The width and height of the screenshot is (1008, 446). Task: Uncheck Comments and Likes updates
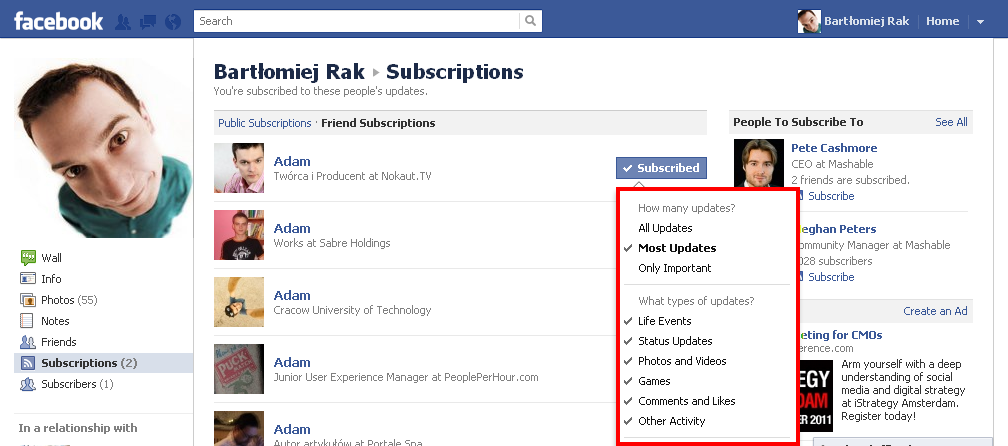point(687,401)
